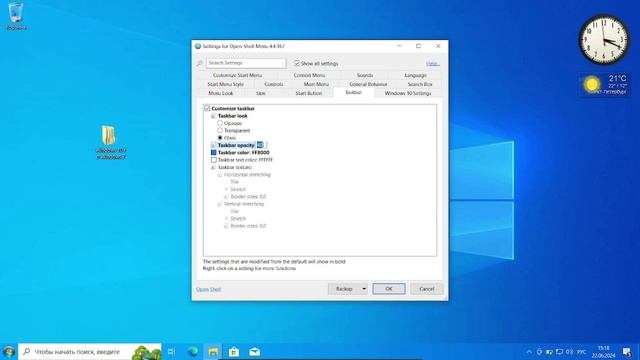Screen dimensions: 640x360
Task: Open the Recycle Bin desktop icon
Action: [16, 16]
